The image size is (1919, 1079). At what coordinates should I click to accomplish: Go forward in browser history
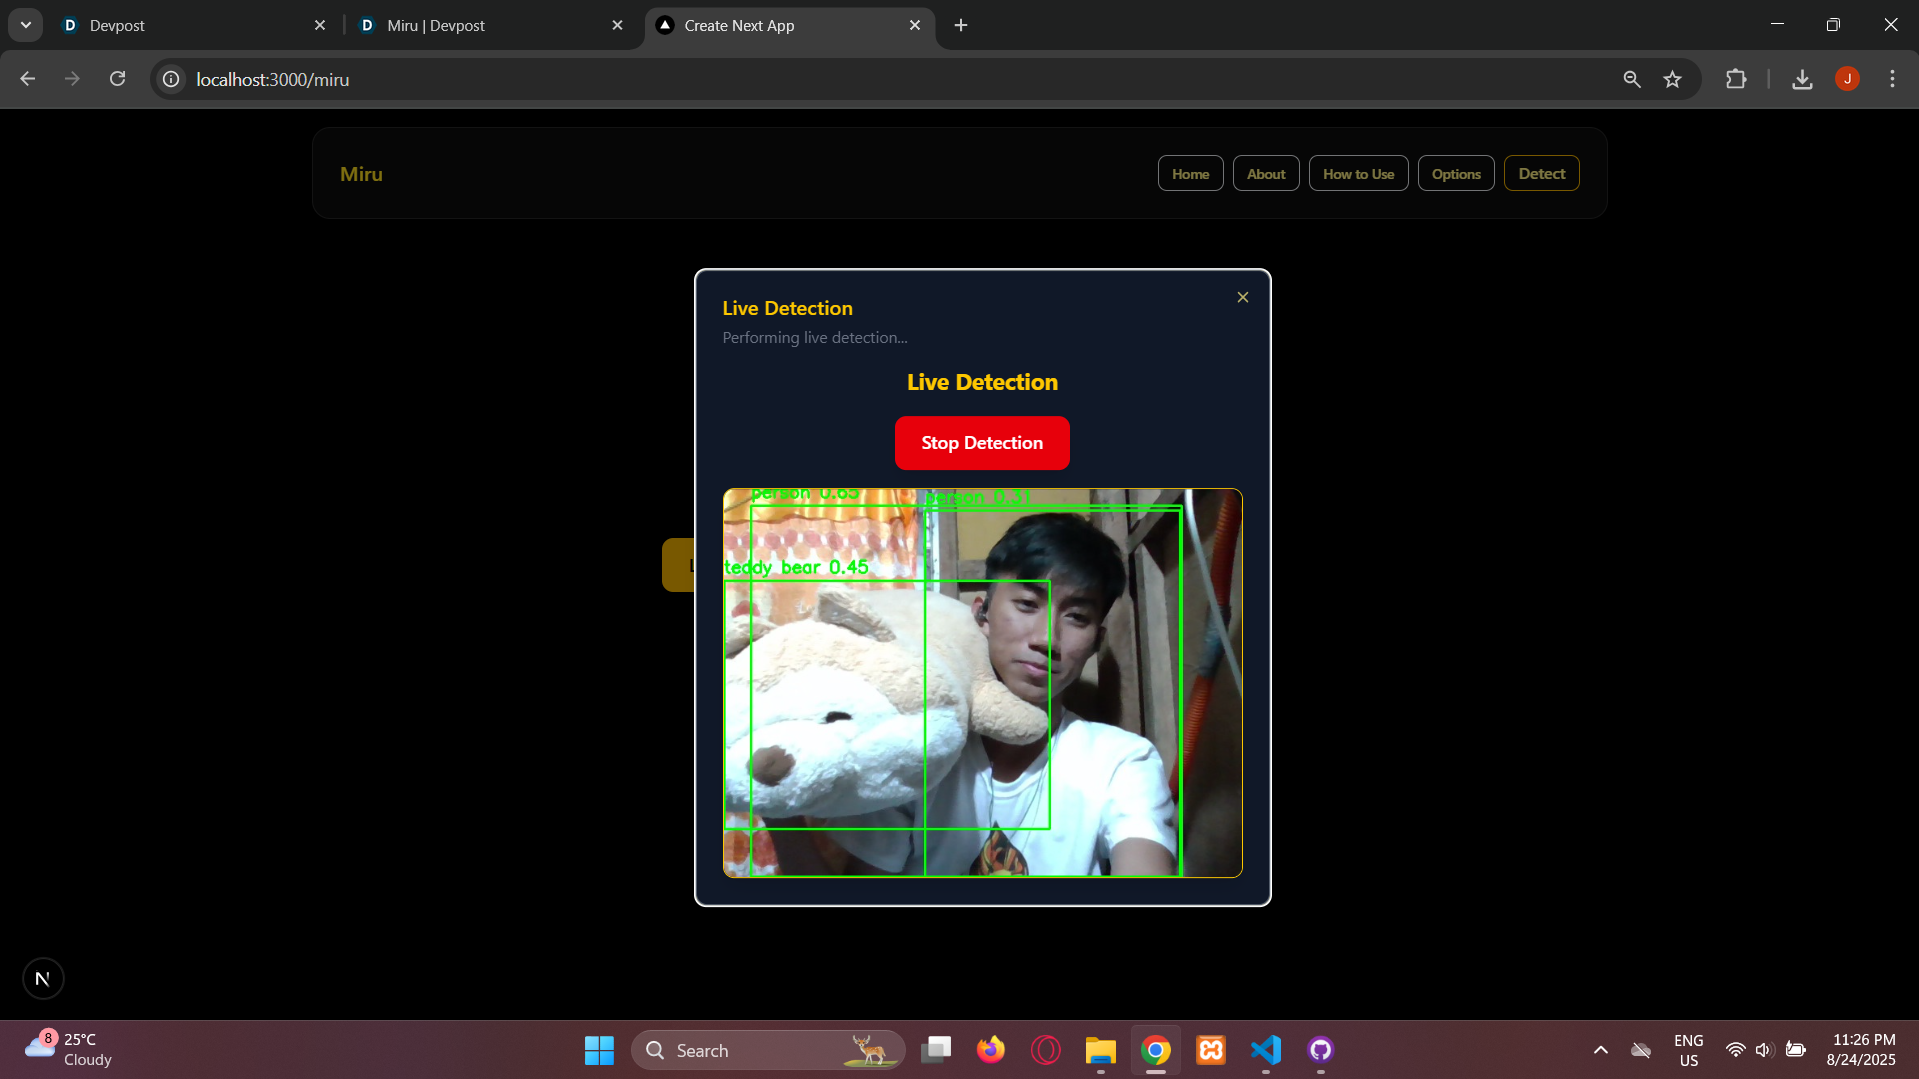point(72,79)
